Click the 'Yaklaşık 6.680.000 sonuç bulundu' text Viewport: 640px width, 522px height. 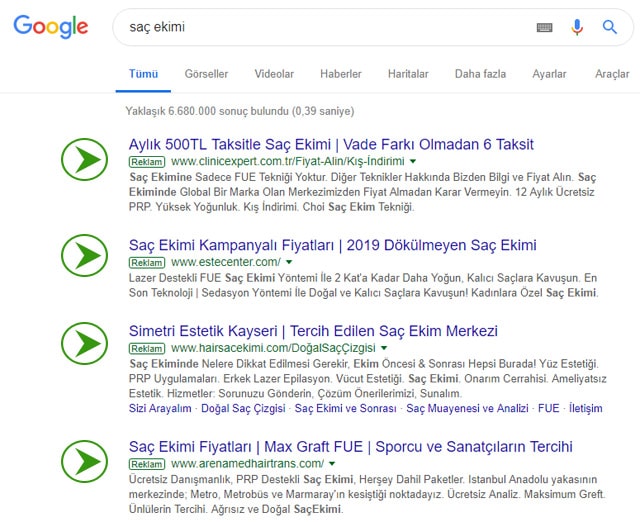click(207, 111)
